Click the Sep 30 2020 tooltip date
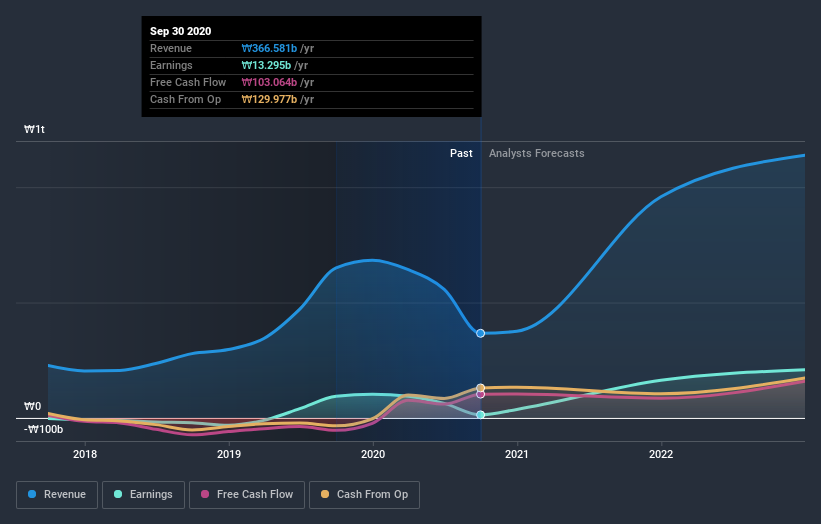This screenshot has height=524, width=821. click(x=181, y=31)
